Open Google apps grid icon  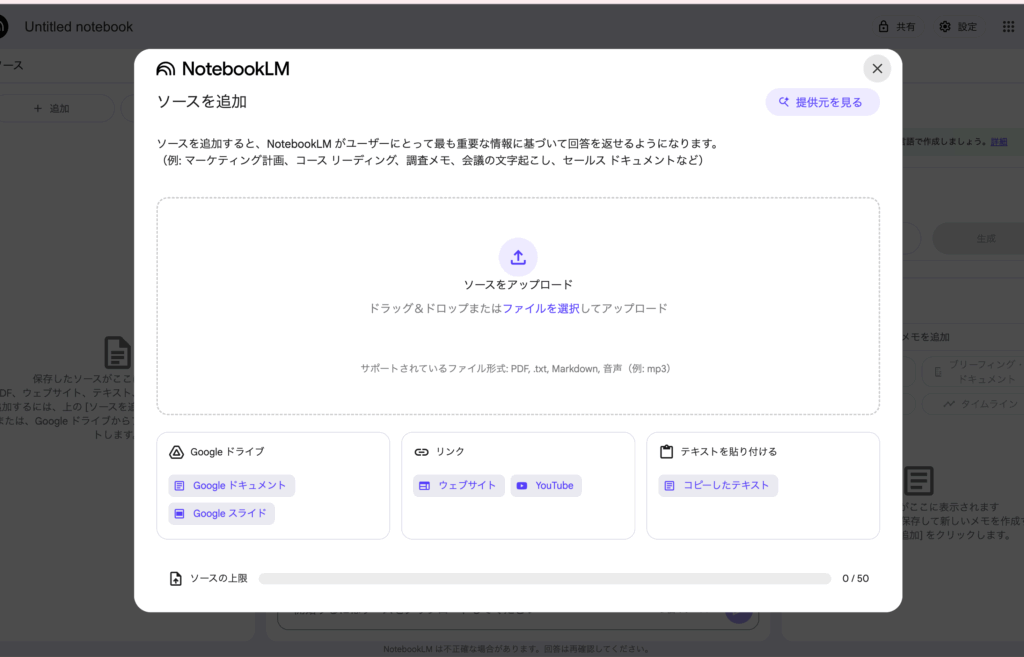pos(1008,27)
